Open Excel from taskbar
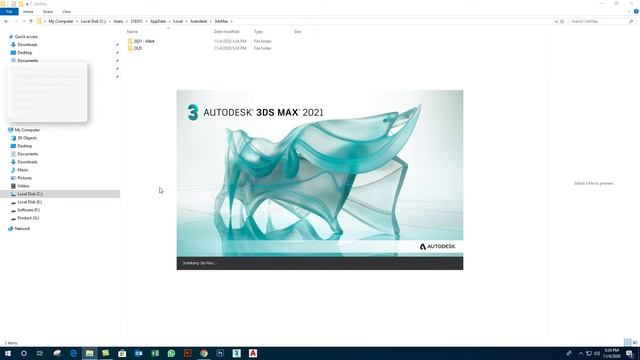This screenshot has width=640, height=360. [x=155, y=353]
